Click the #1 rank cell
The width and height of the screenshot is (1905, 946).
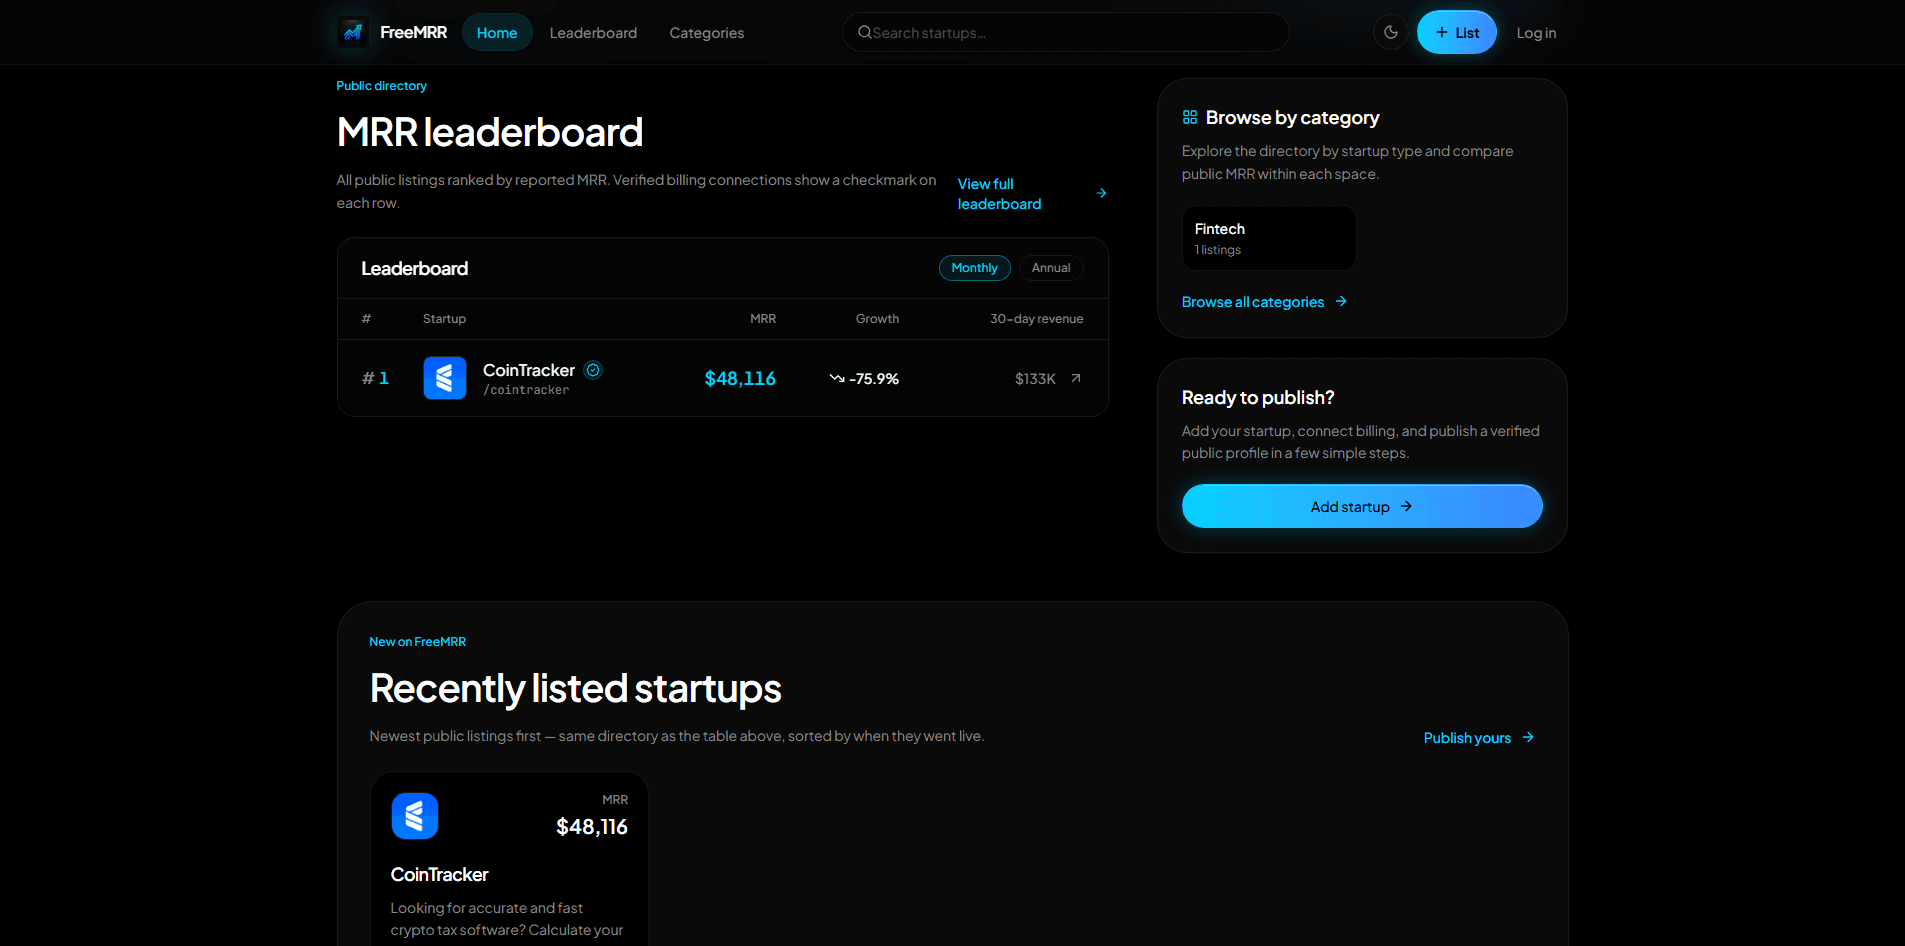(x=375, y=378)
